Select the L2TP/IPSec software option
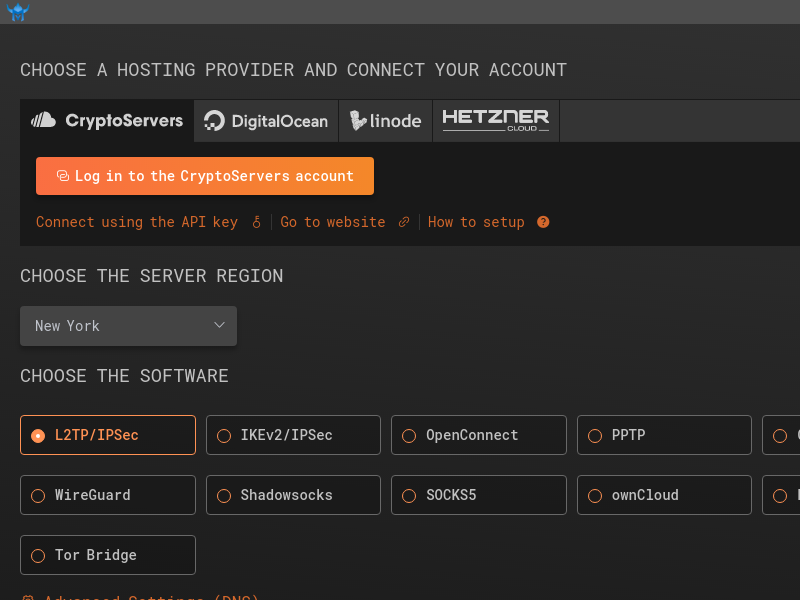Screen dimensions: 800x600 (x=108, y=435)
